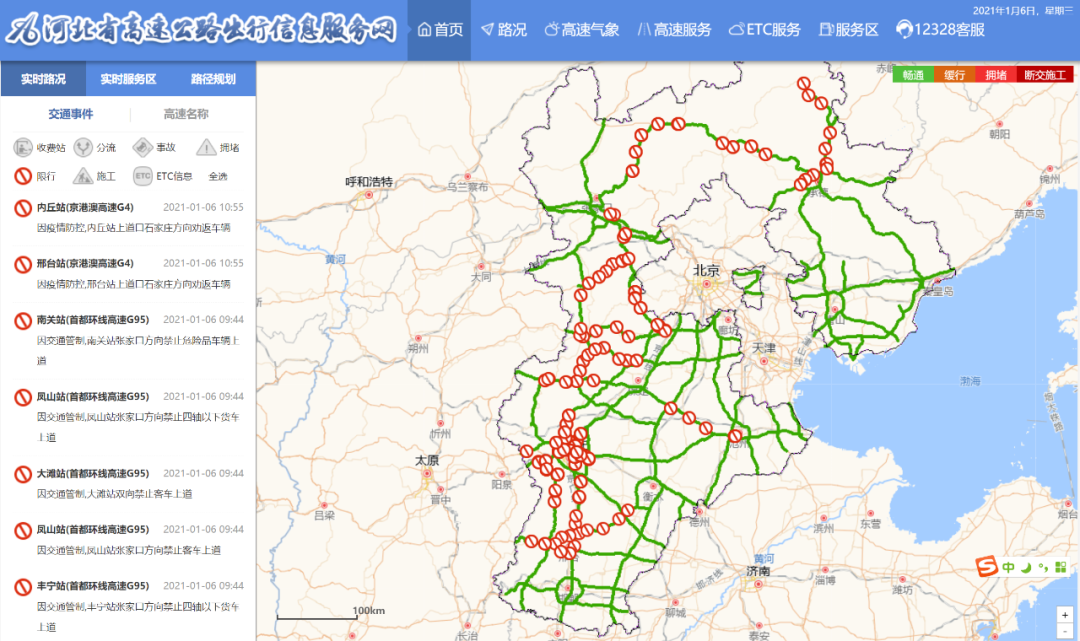
Task: Open the 内丘站(京港澳高速G4) event entry
Action: tap(85, 207)
